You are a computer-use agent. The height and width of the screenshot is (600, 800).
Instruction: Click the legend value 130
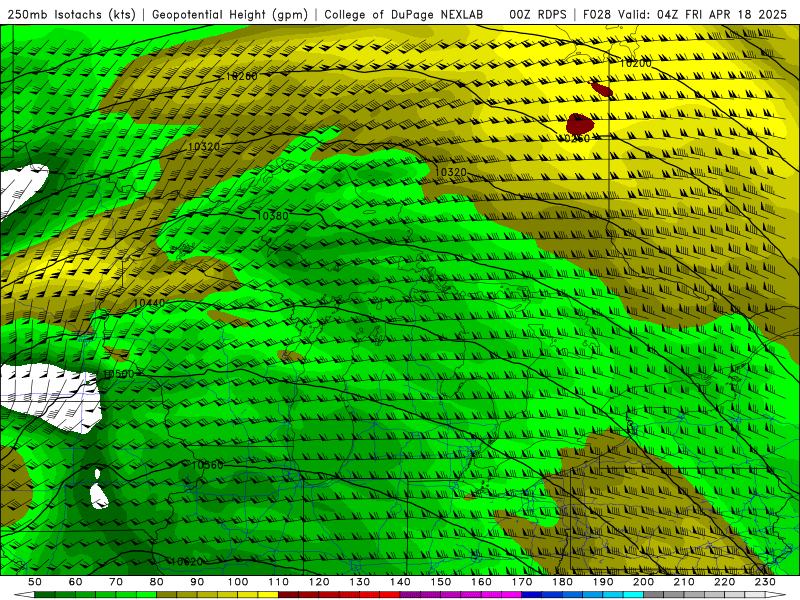359,582
